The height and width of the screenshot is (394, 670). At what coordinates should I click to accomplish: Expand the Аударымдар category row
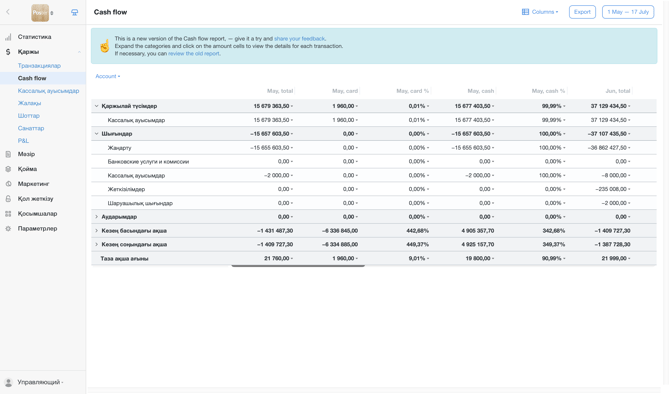click(x=97, y=217)
